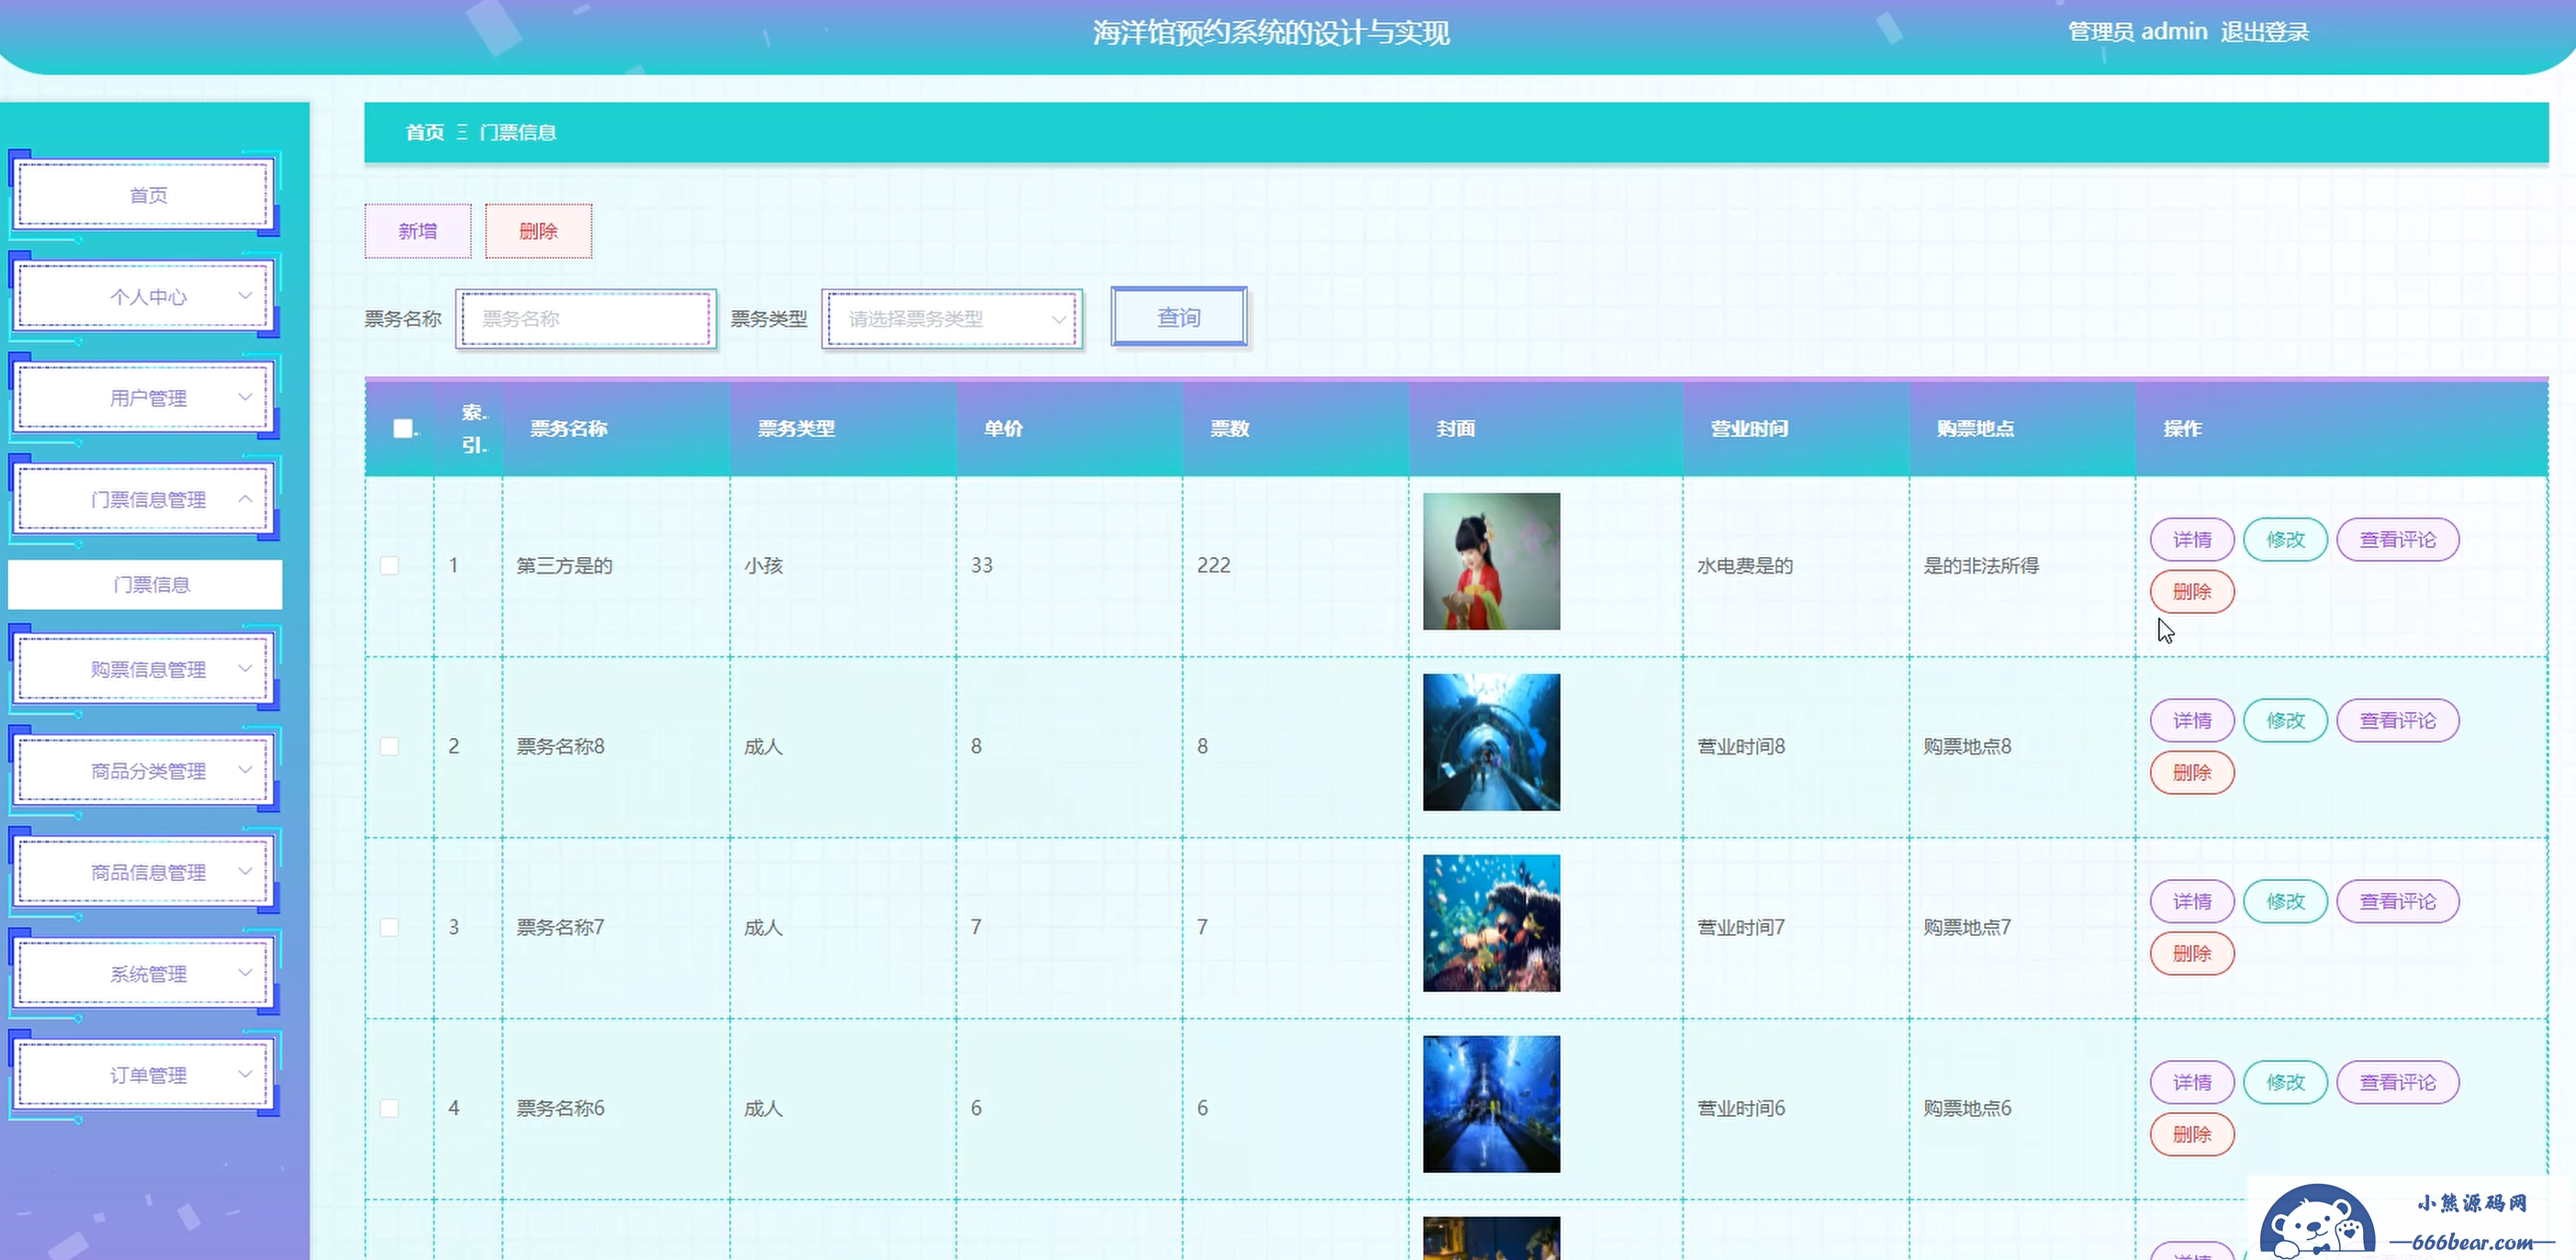Click the 新增 button
2576x1260 pixels.
[418, 231]
